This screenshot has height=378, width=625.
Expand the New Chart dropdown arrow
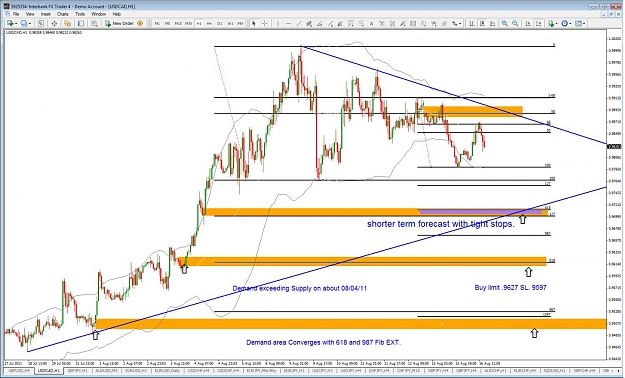(16, 24)
